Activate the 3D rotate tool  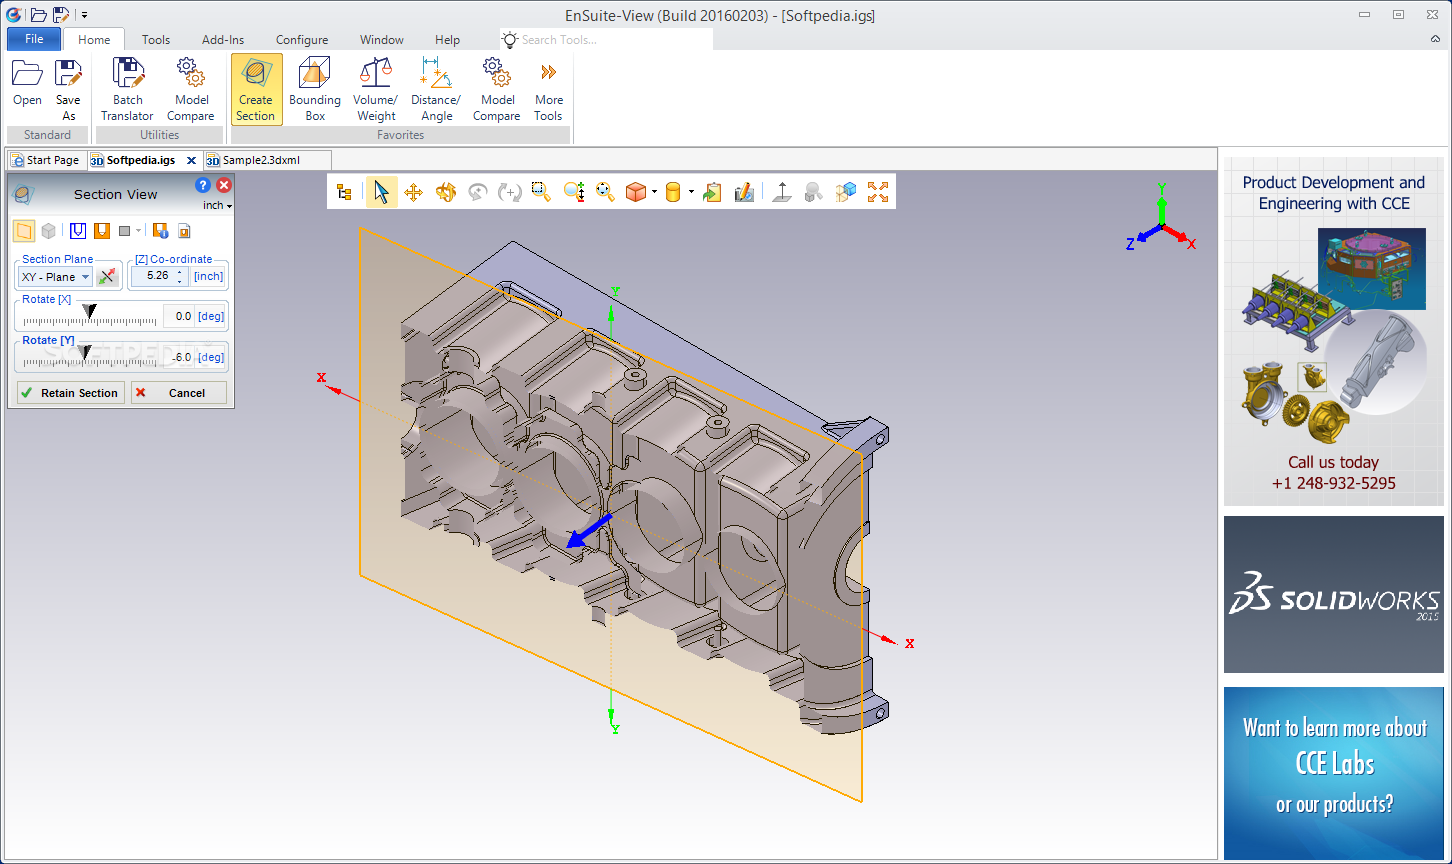pos(445,192)
